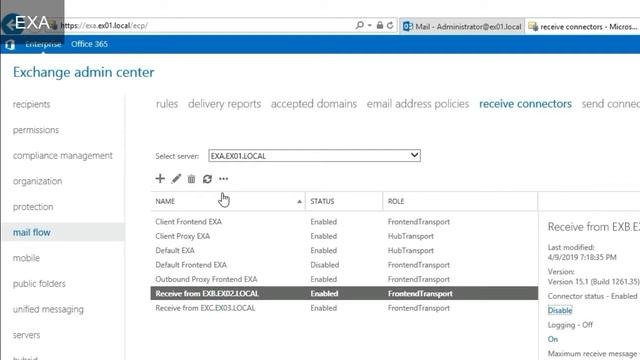Select the Client Proxy EXA connector row

(x=344, y=236)
